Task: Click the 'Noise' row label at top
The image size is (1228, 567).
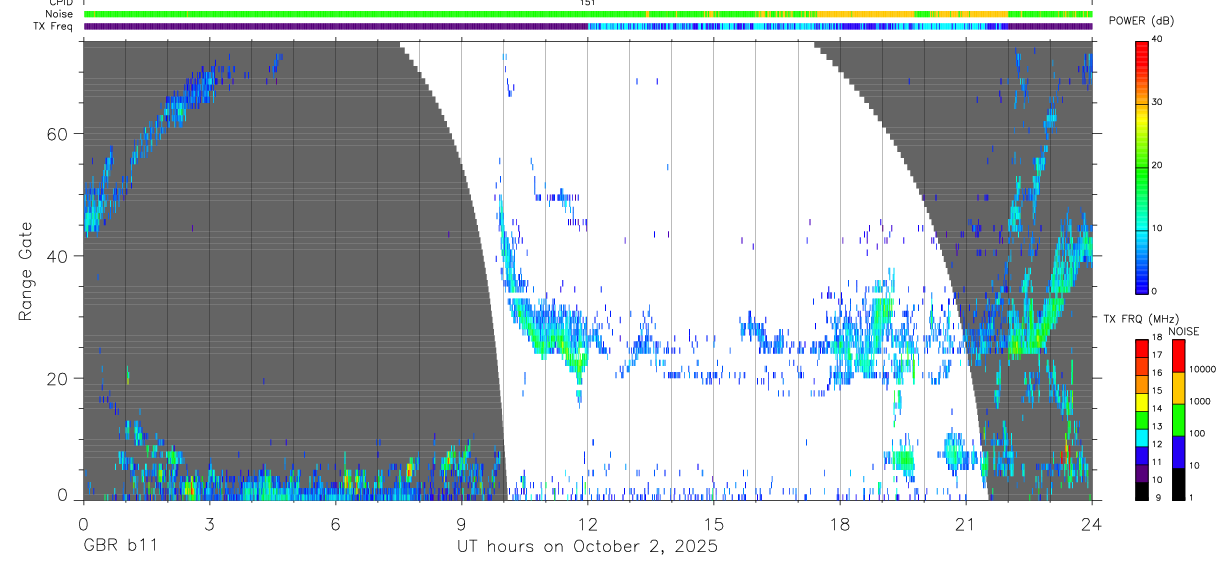Action: [x=58, y=14]
